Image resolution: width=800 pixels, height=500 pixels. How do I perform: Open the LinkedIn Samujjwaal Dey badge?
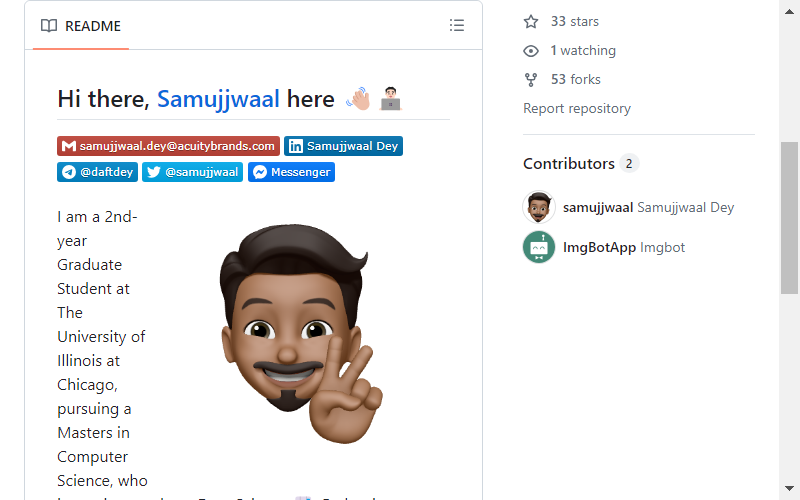pyautogui.click(x=343, y=146)
